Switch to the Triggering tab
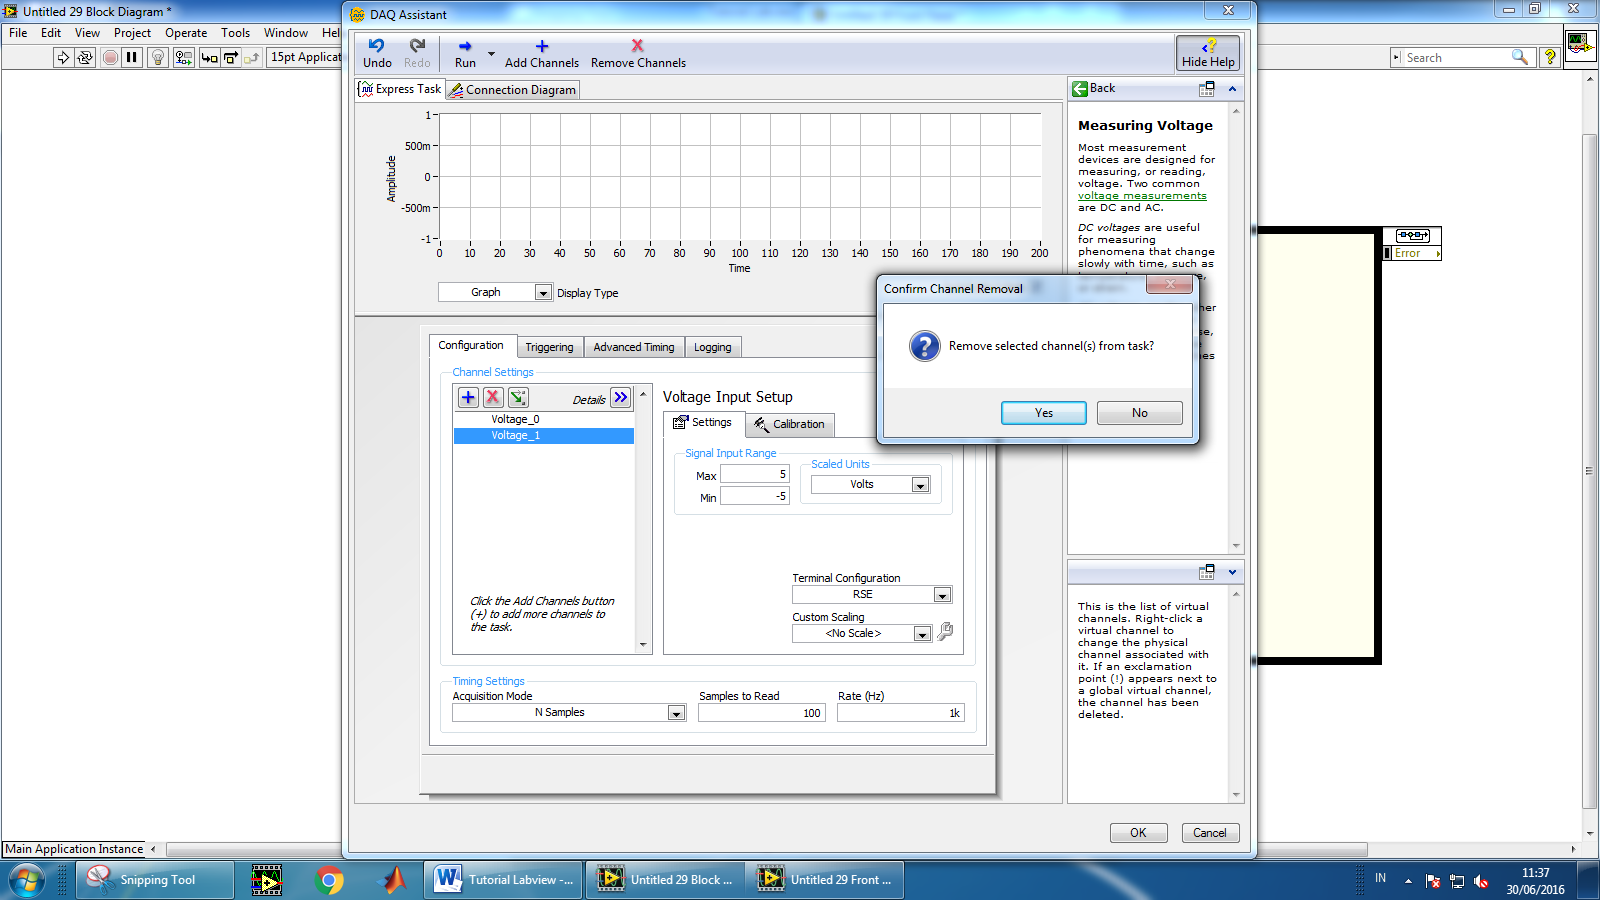 coord(549,347)
